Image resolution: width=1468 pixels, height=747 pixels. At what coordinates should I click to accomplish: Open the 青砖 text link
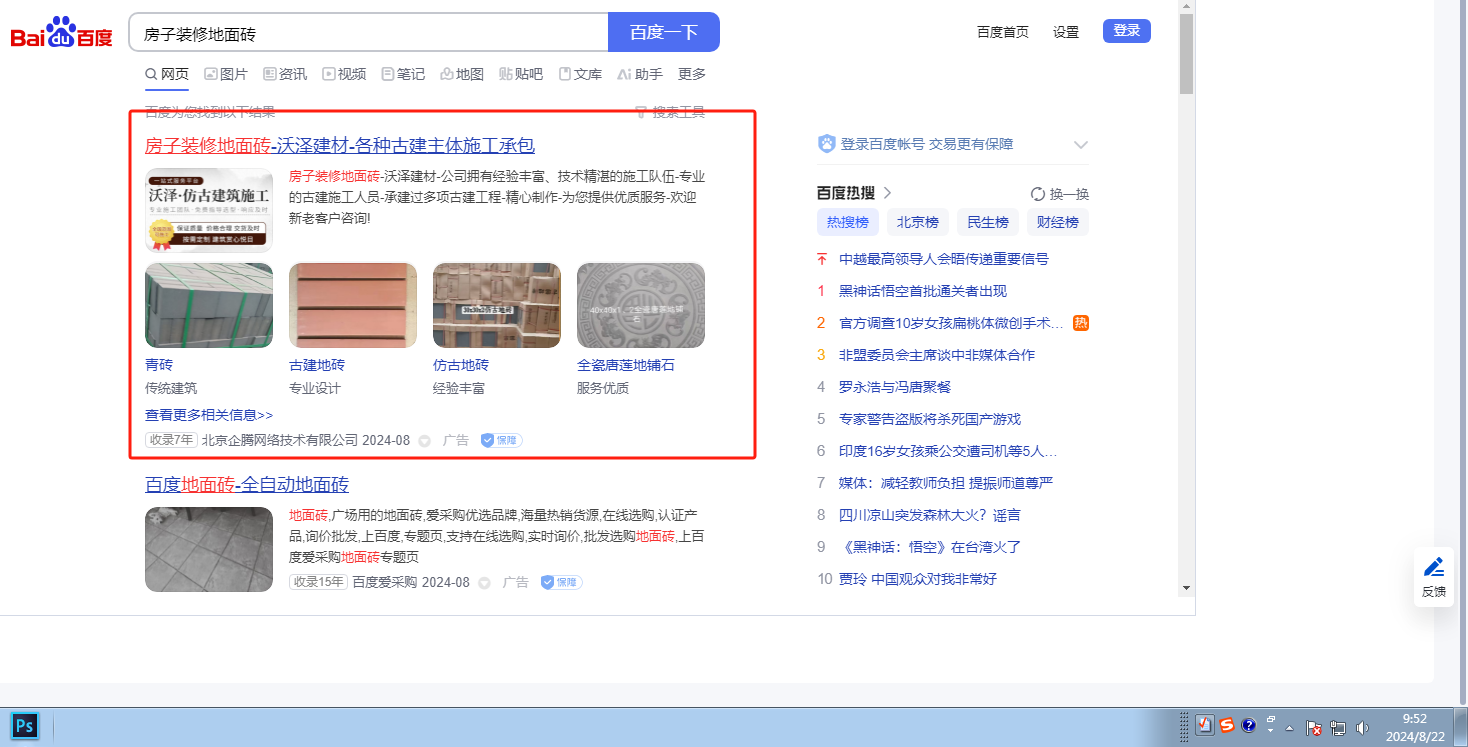[159, 365]
